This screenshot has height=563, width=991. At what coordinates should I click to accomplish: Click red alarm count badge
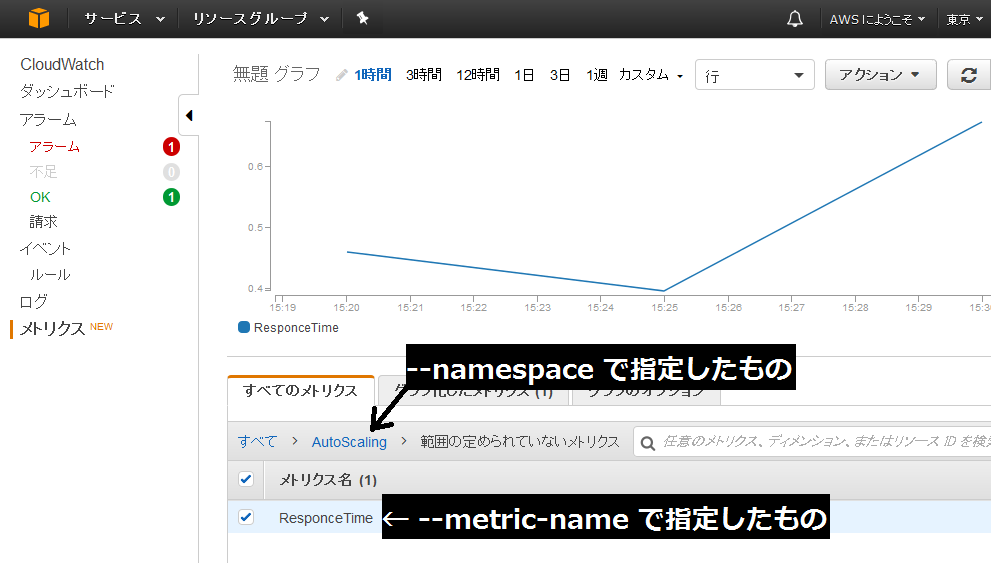pos(171,147)
